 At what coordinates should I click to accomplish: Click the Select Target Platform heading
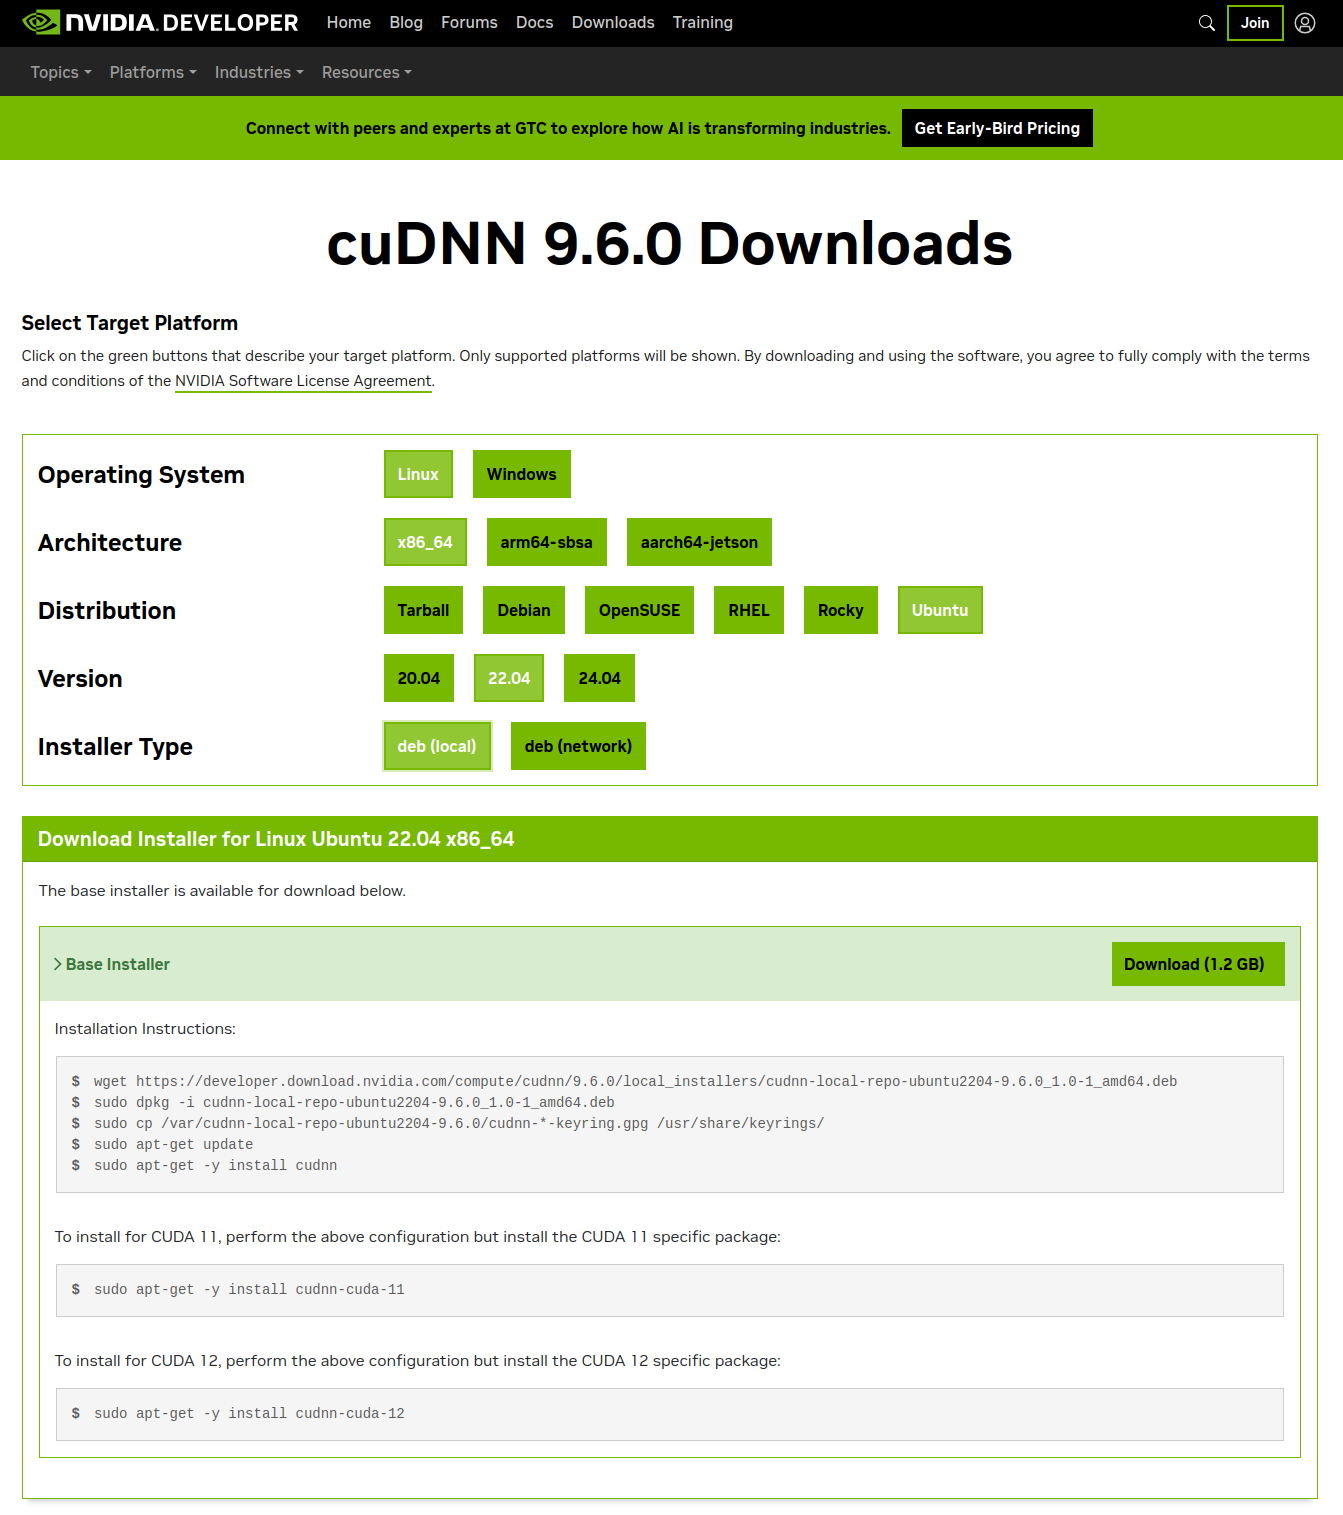pos(130,323)
